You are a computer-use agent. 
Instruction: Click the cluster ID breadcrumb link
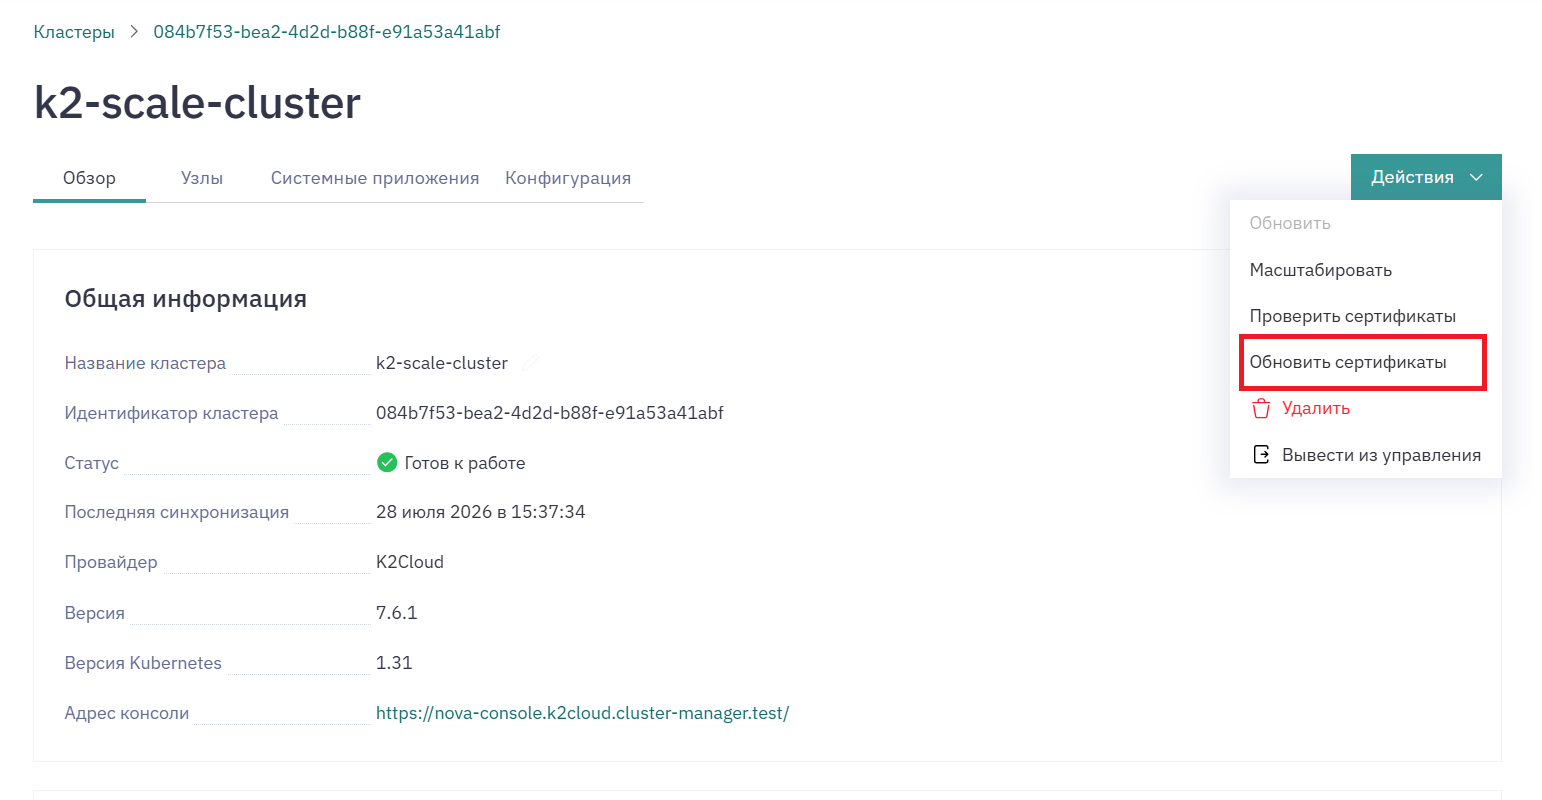(327, 32)
